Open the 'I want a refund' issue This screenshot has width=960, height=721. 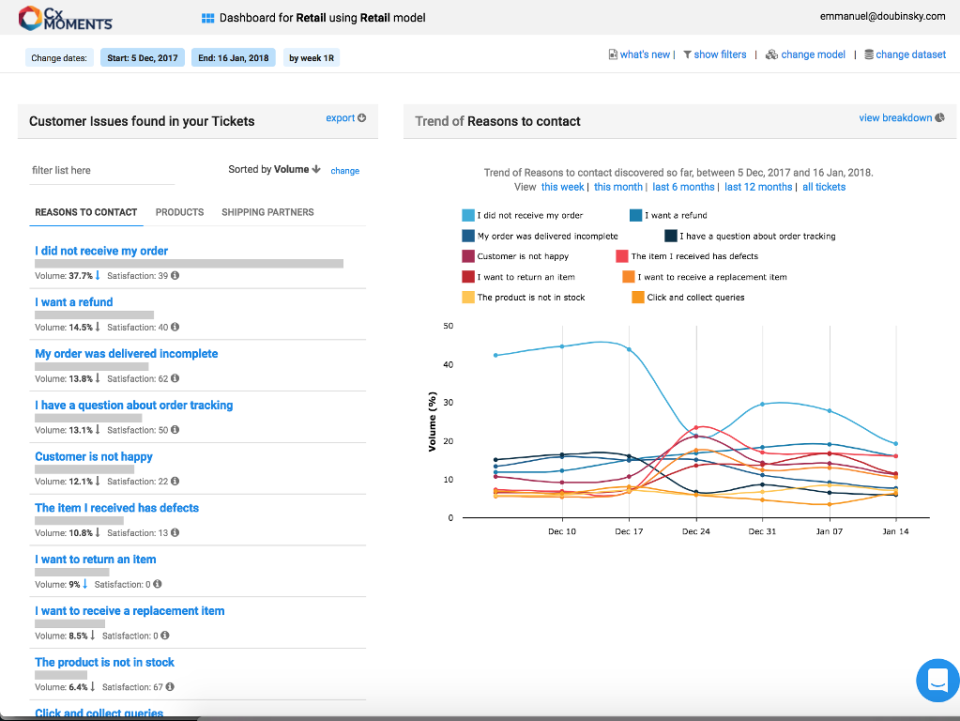tap(74, 302)
